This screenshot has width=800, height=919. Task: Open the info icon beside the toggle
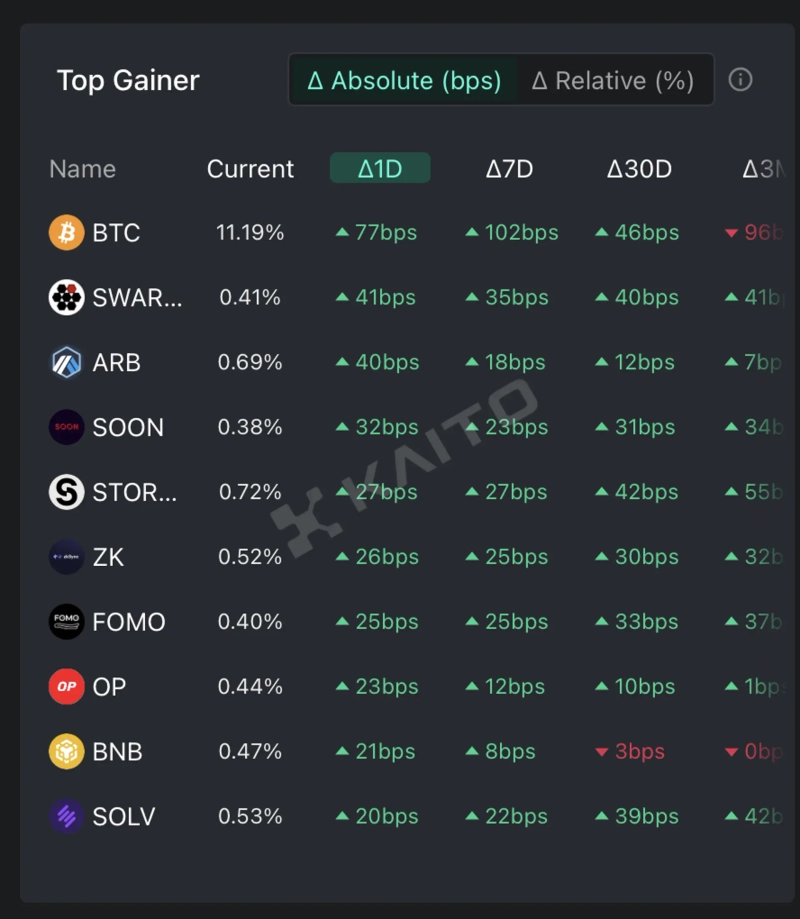click(x=740, y=80)
